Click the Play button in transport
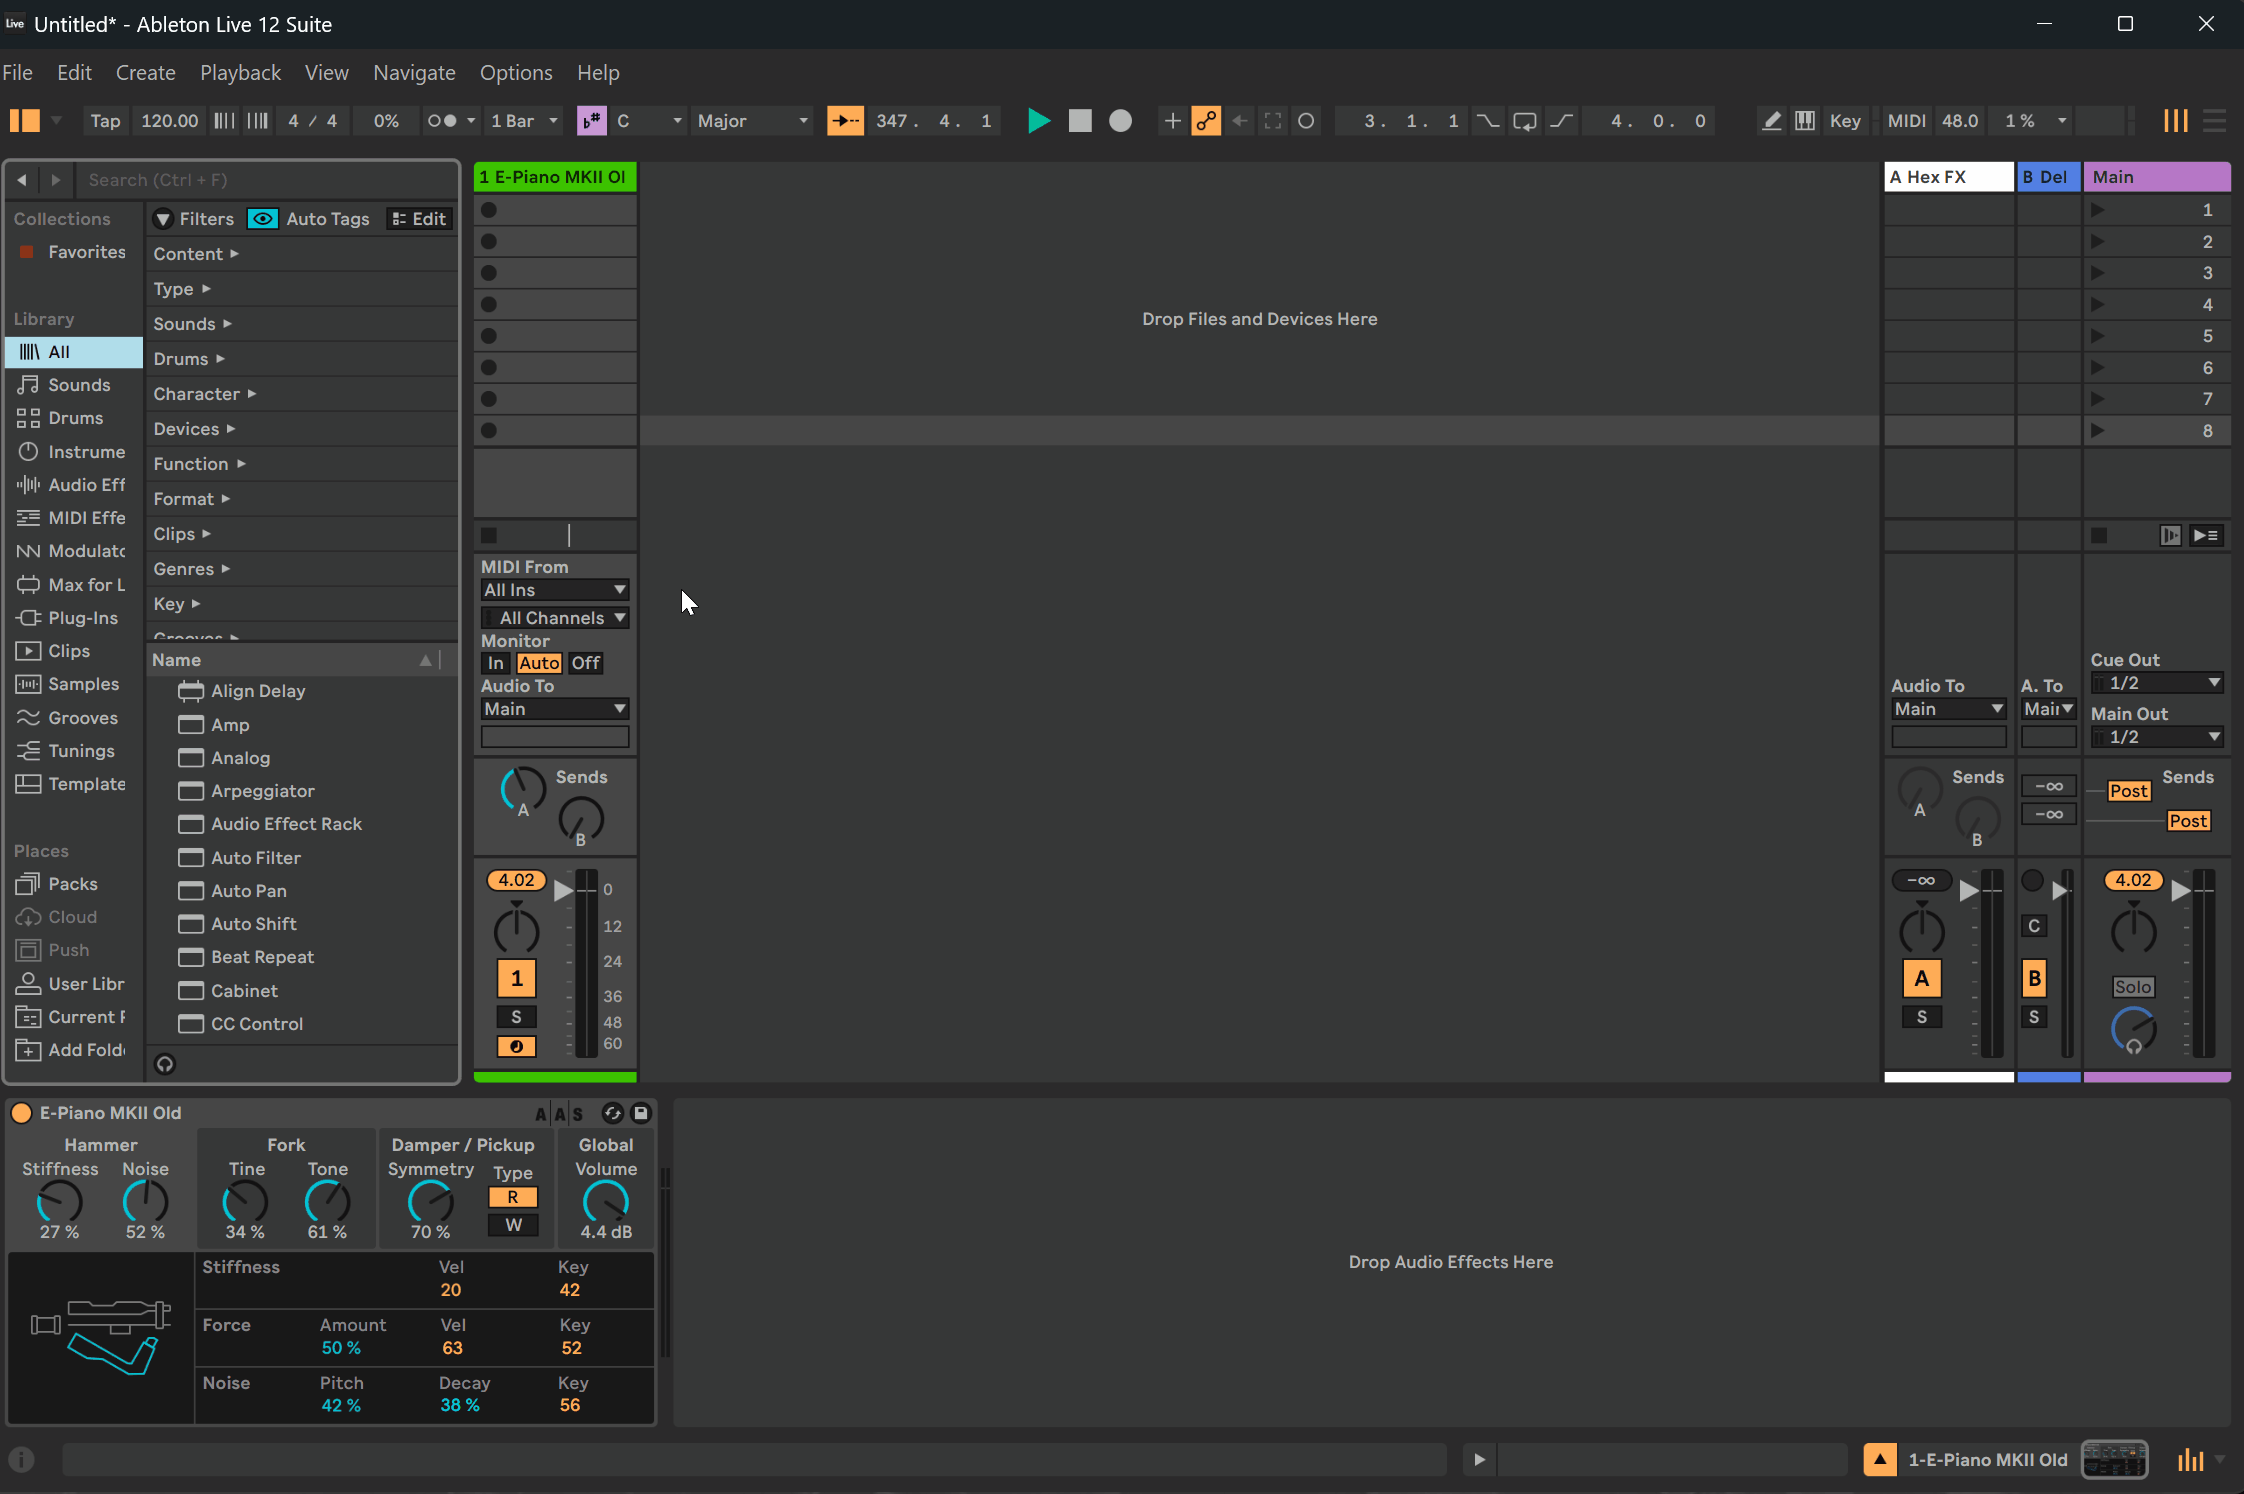Screen dimensions: 2244x1494 1039,121
